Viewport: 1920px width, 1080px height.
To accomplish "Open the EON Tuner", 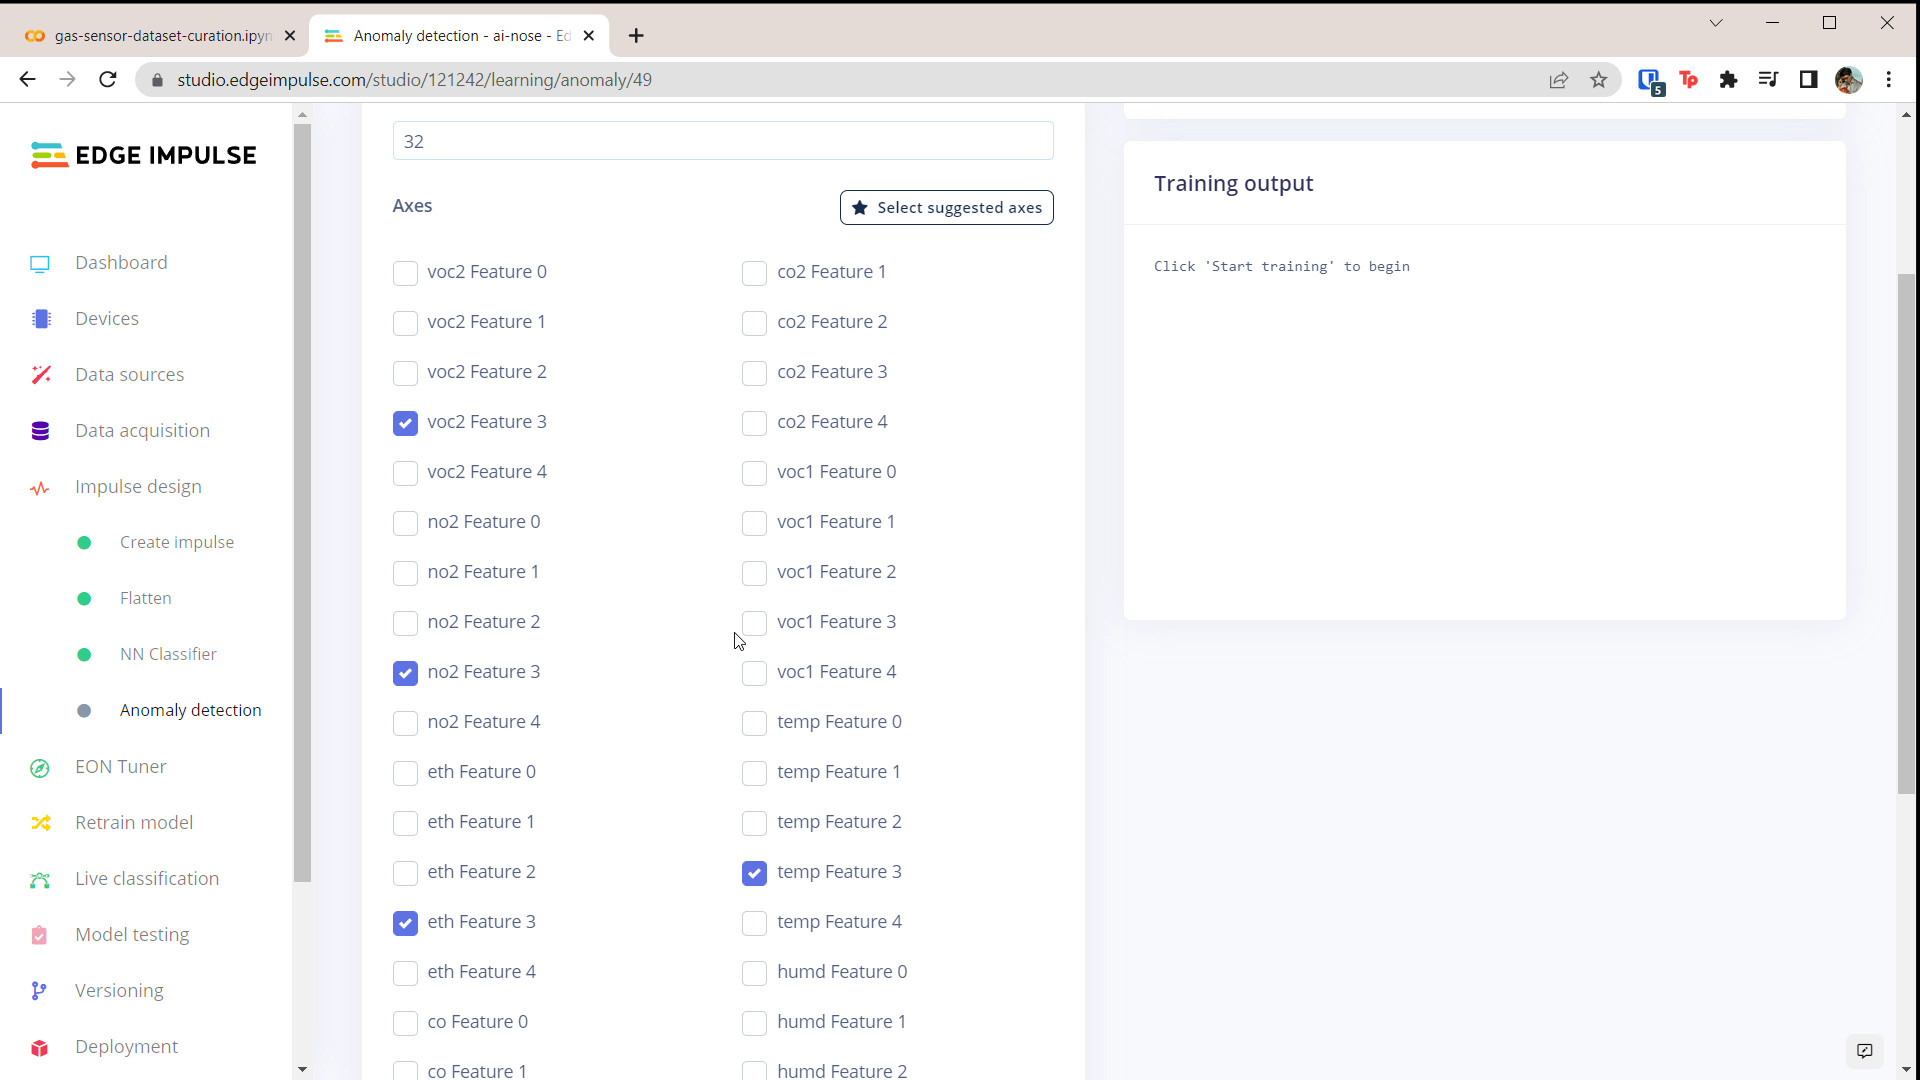I will tap(120, 766).
